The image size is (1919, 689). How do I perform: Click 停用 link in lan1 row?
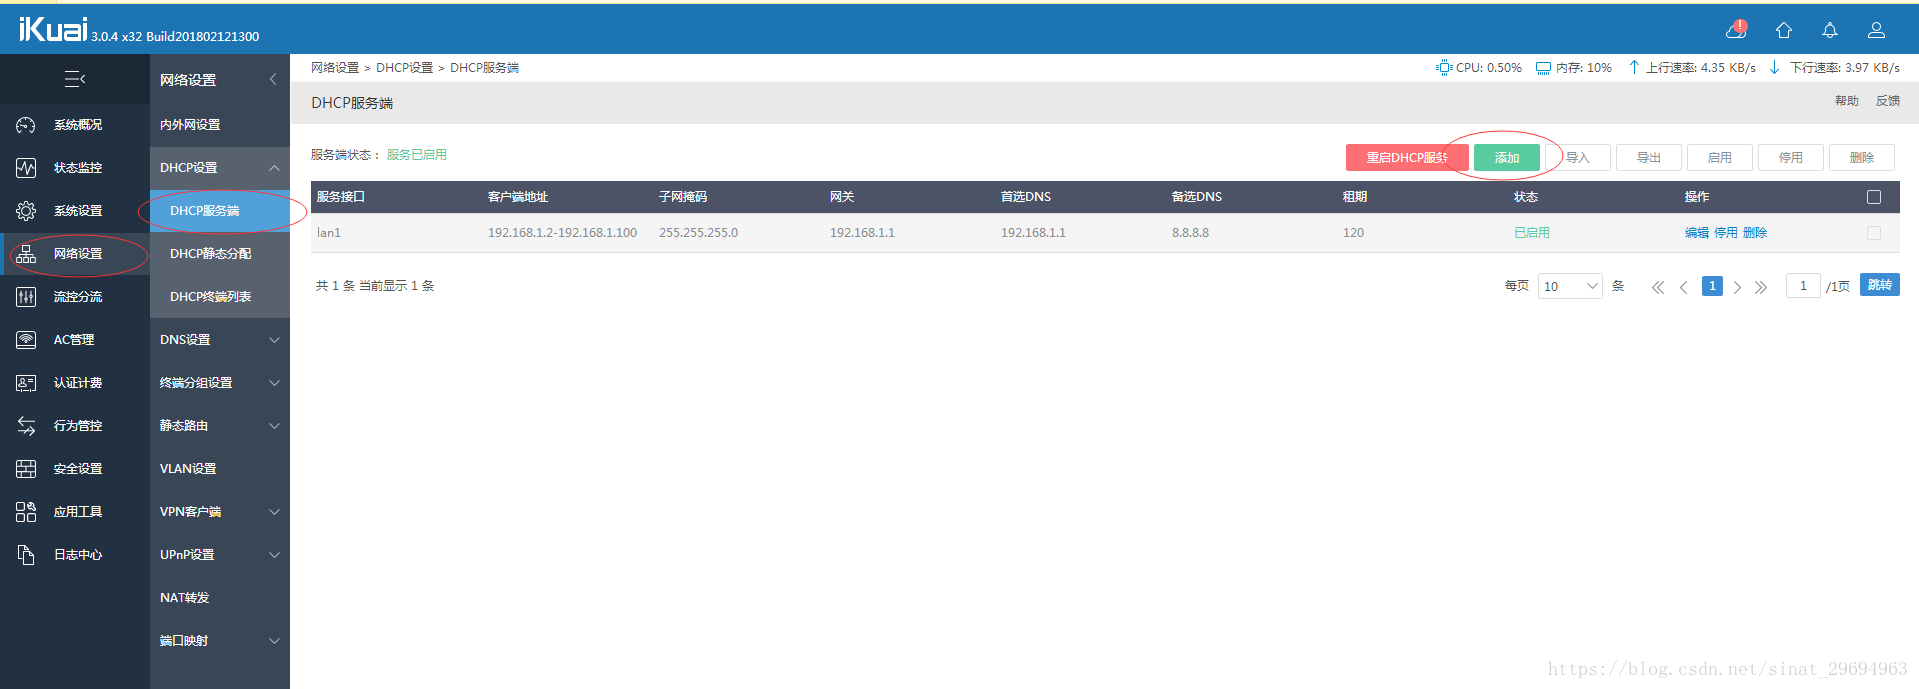click(1726, 233)
